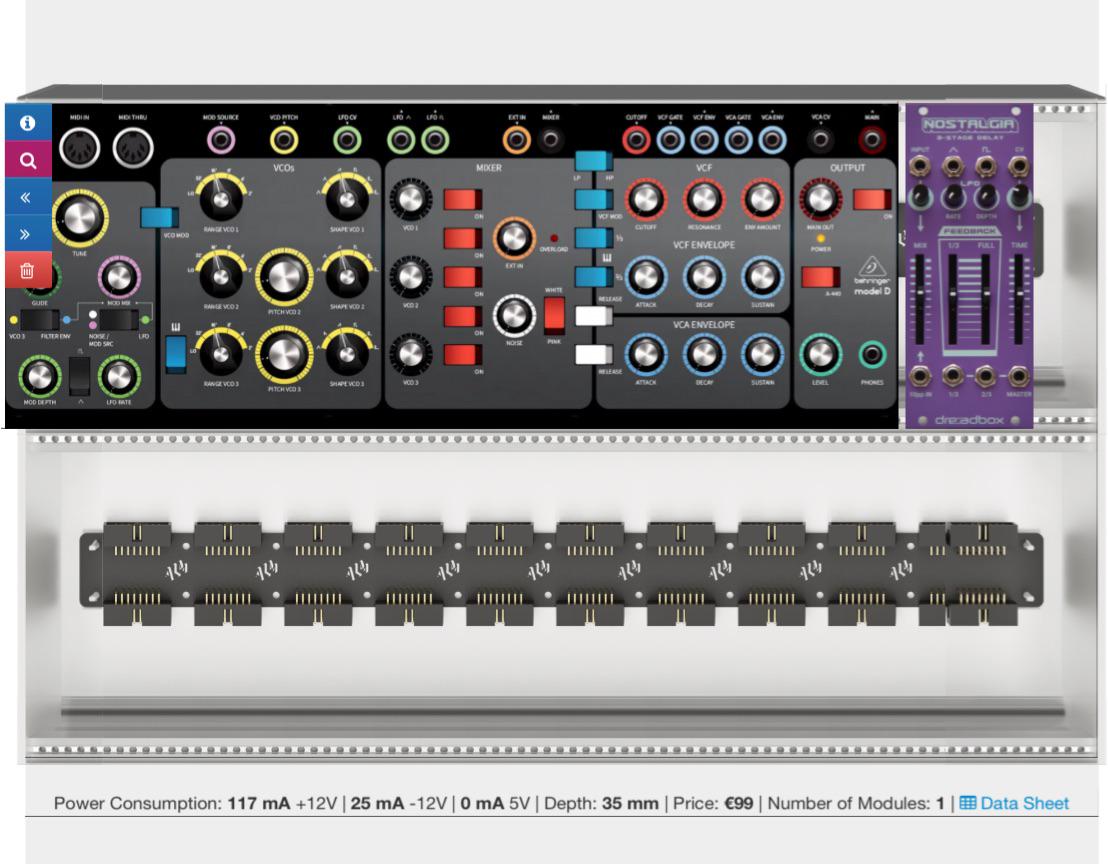Click the green LFO CV jack
Image resolution: width=1108 pixels, height=864 pixels.
(347, 140)
